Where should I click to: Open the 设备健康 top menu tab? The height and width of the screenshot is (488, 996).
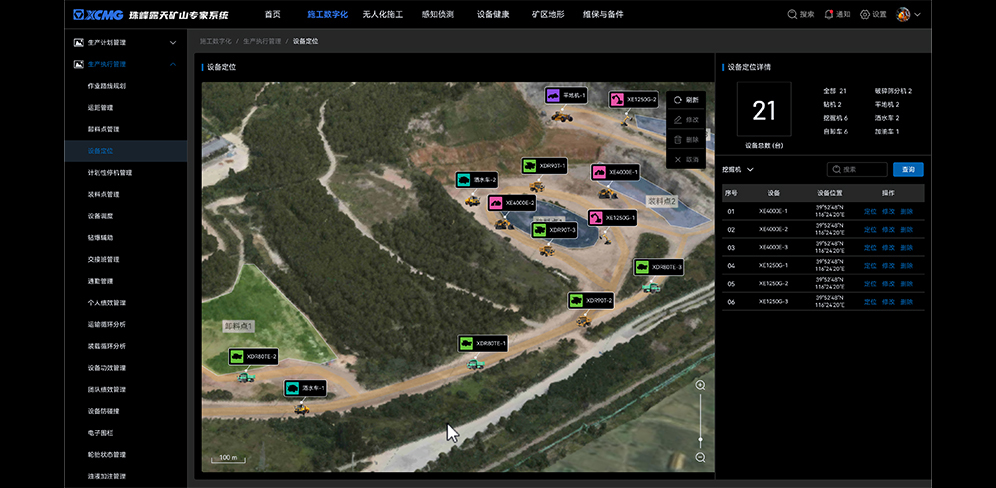493,14
